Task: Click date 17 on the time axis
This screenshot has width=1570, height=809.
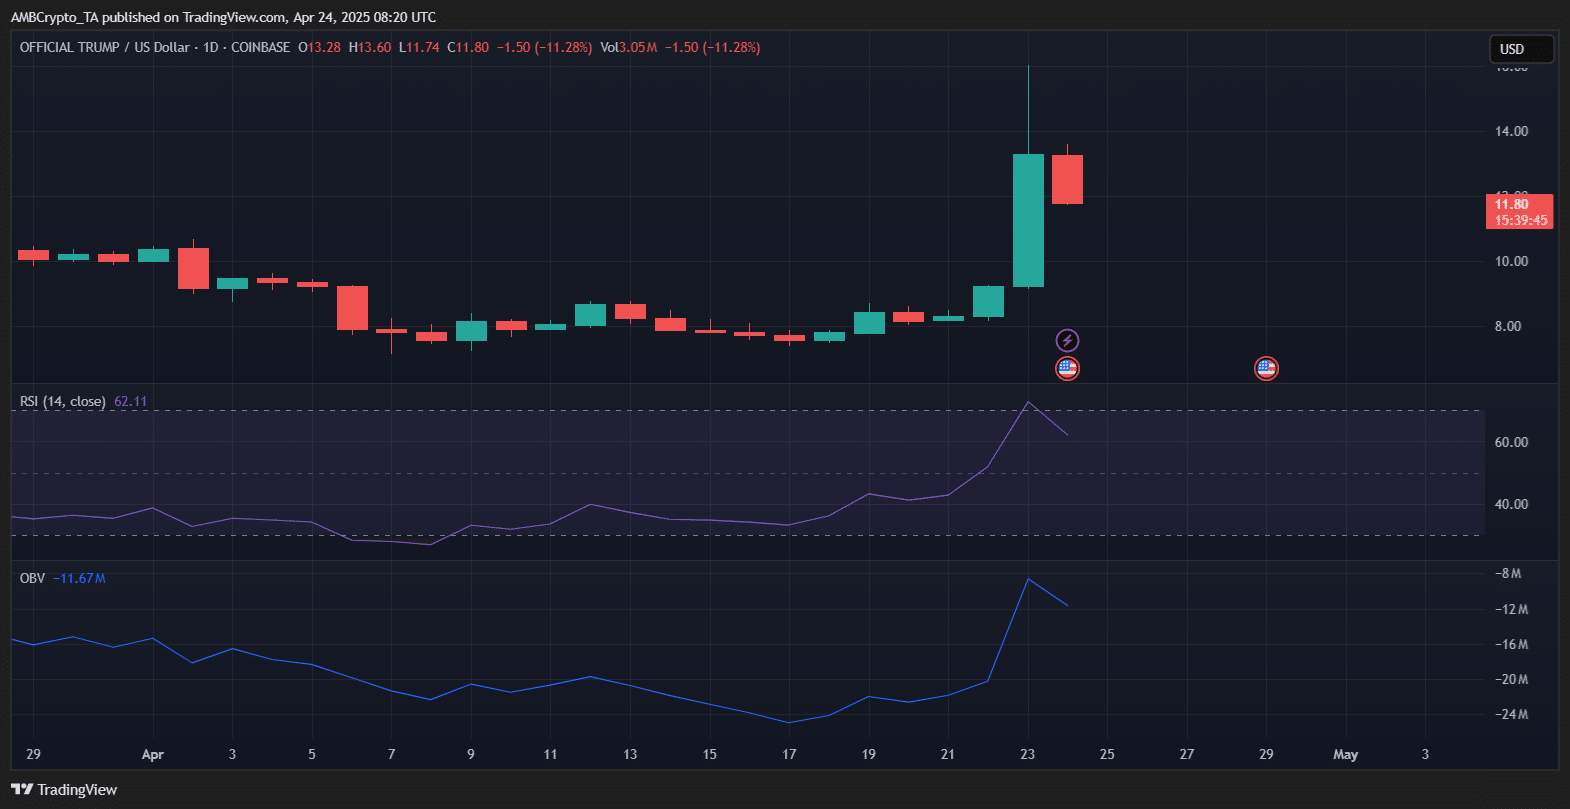Action: pos(789,754)
